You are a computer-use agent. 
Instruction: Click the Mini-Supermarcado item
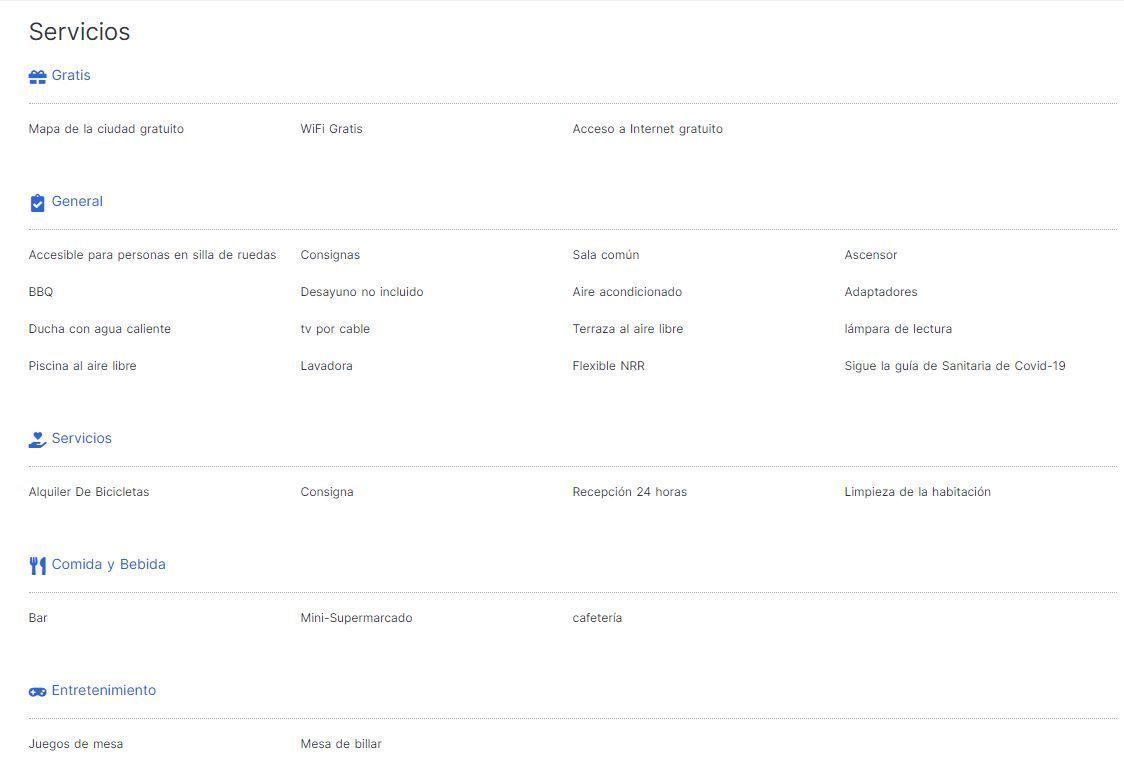click(356, 618)
